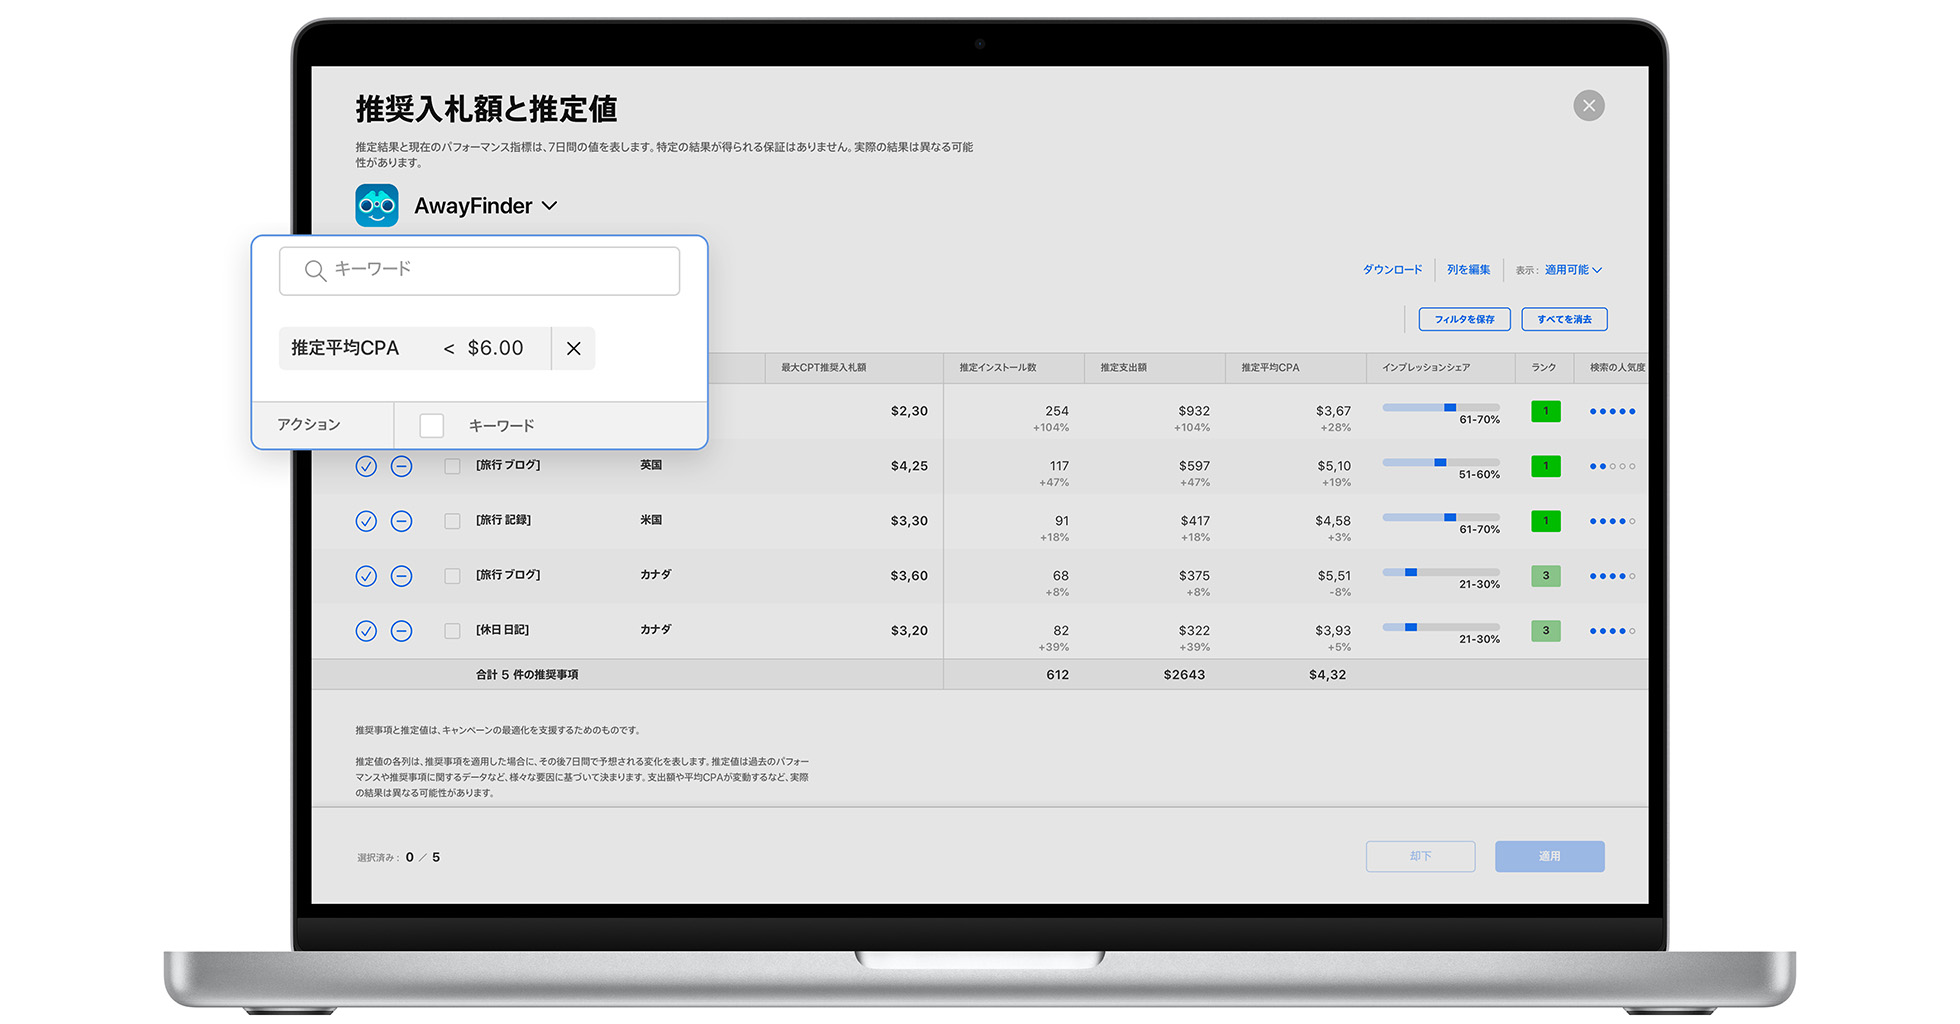
Task: Click the AwayFinder app icon
Action: (377, 205)
